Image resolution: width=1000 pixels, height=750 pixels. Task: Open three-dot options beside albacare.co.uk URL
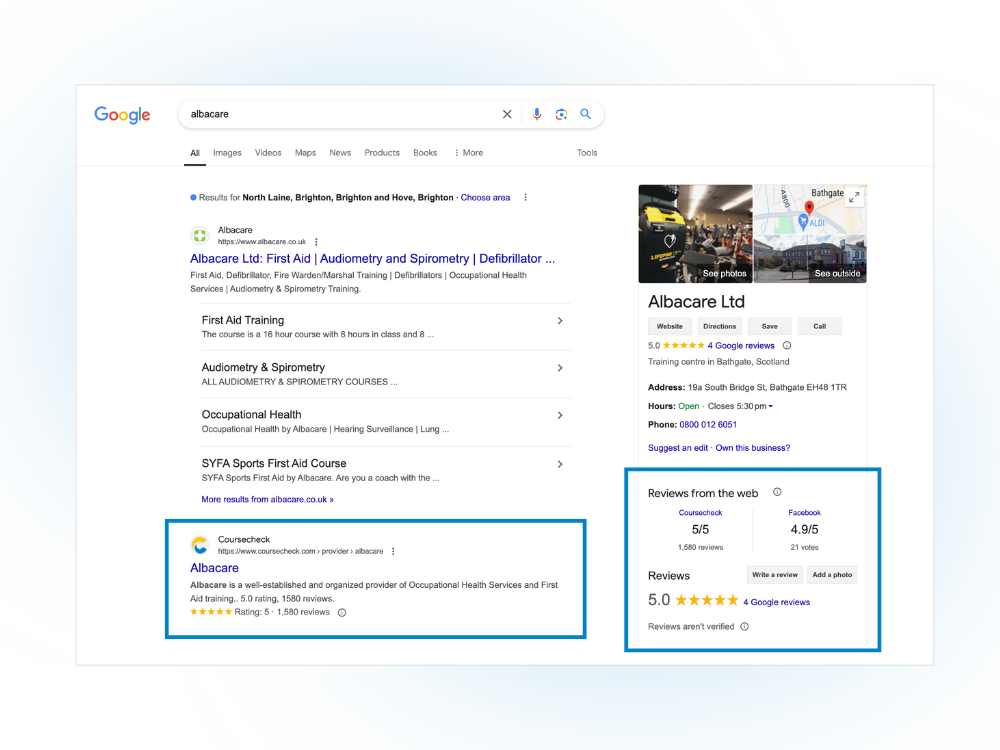tap(316, 242)
